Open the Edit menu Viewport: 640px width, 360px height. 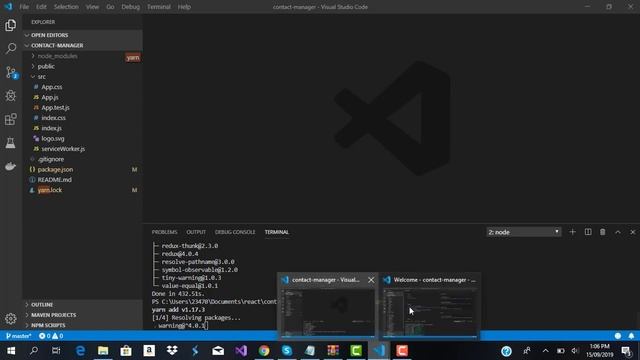pos(41,7)
